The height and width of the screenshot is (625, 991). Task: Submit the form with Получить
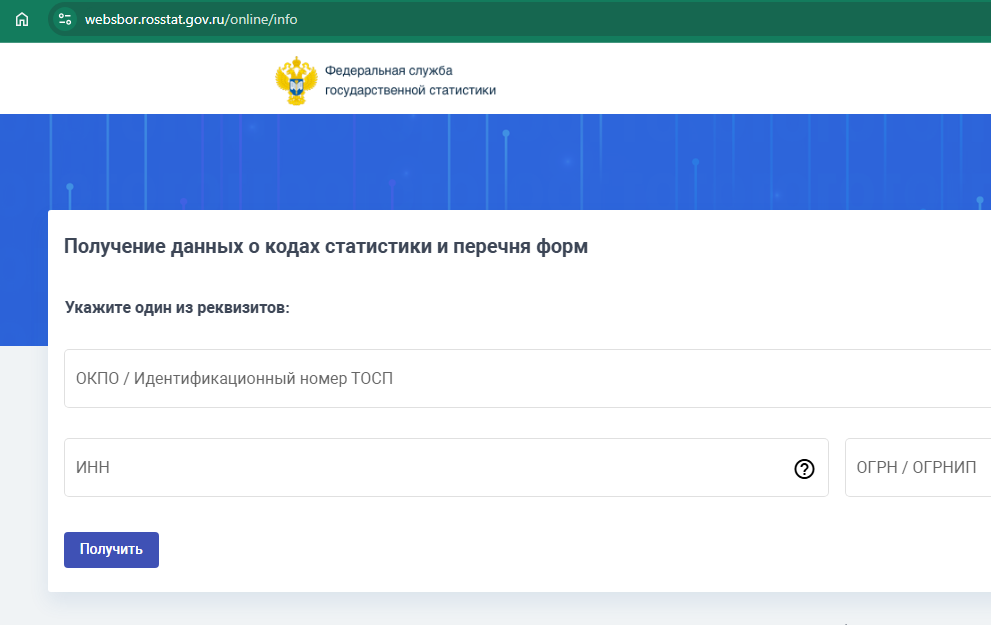110,549
